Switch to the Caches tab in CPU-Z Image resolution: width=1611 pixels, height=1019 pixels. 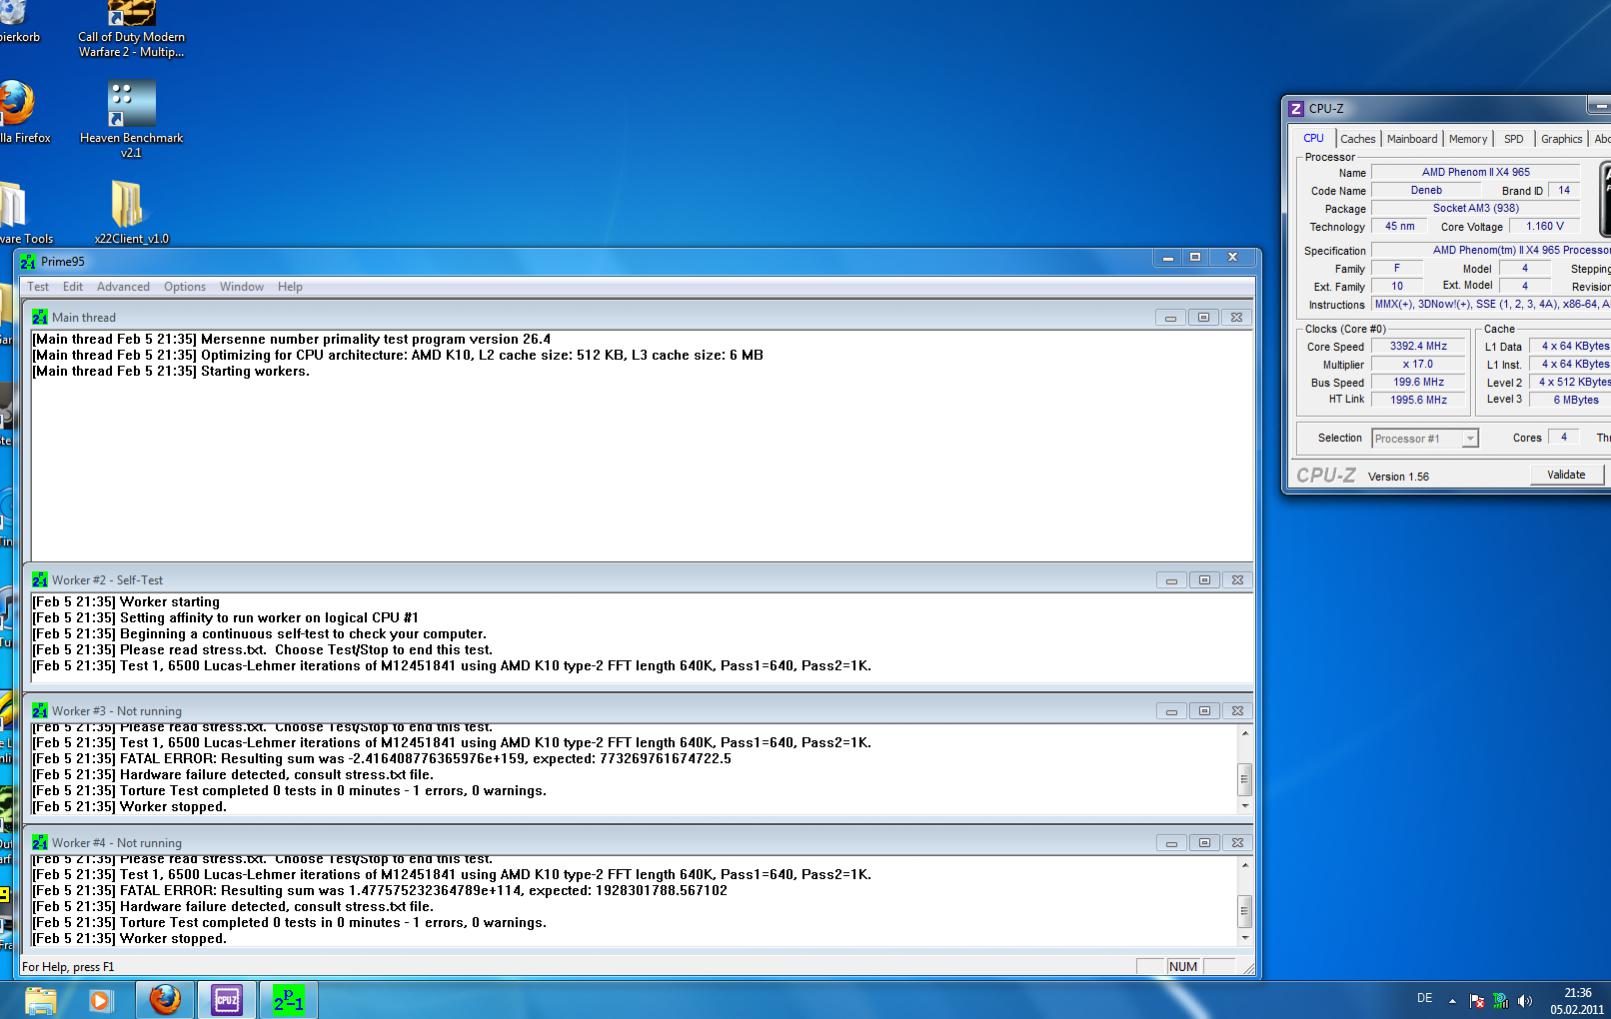(x=1357, y=139)
